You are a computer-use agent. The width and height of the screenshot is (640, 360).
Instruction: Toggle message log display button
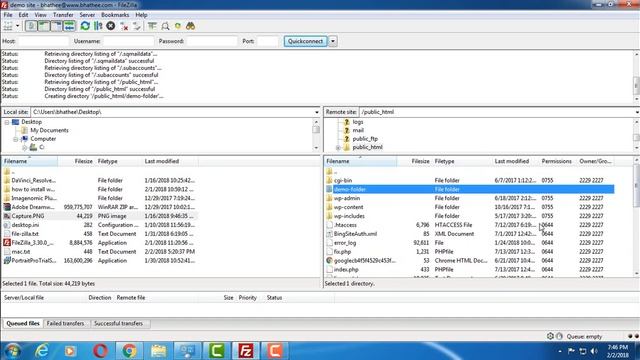31,26
